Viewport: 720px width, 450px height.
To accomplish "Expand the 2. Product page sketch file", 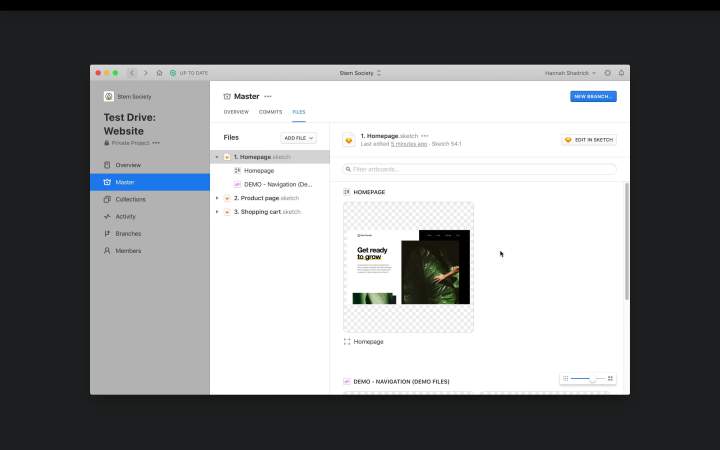I will click(x=217, y=198).
